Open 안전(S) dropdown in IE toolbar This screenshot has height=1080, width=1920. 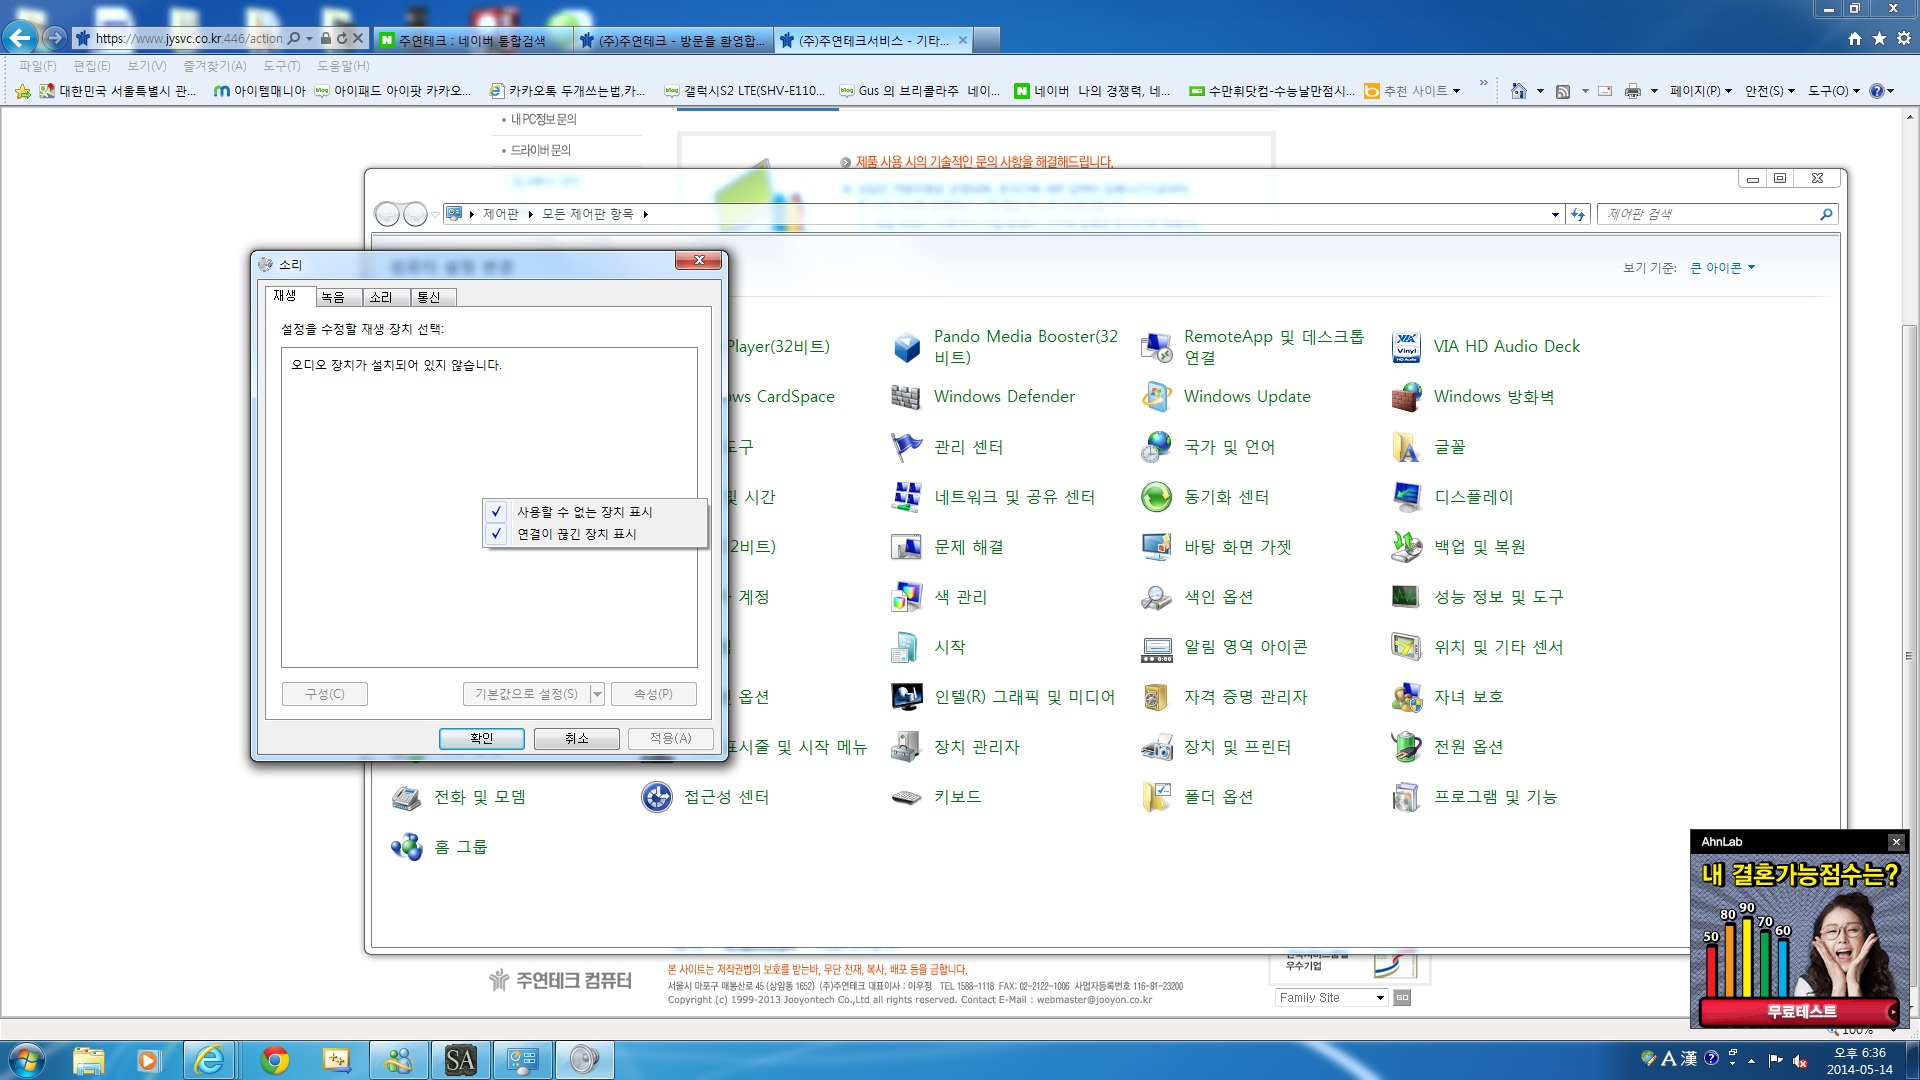point(1769,91)
